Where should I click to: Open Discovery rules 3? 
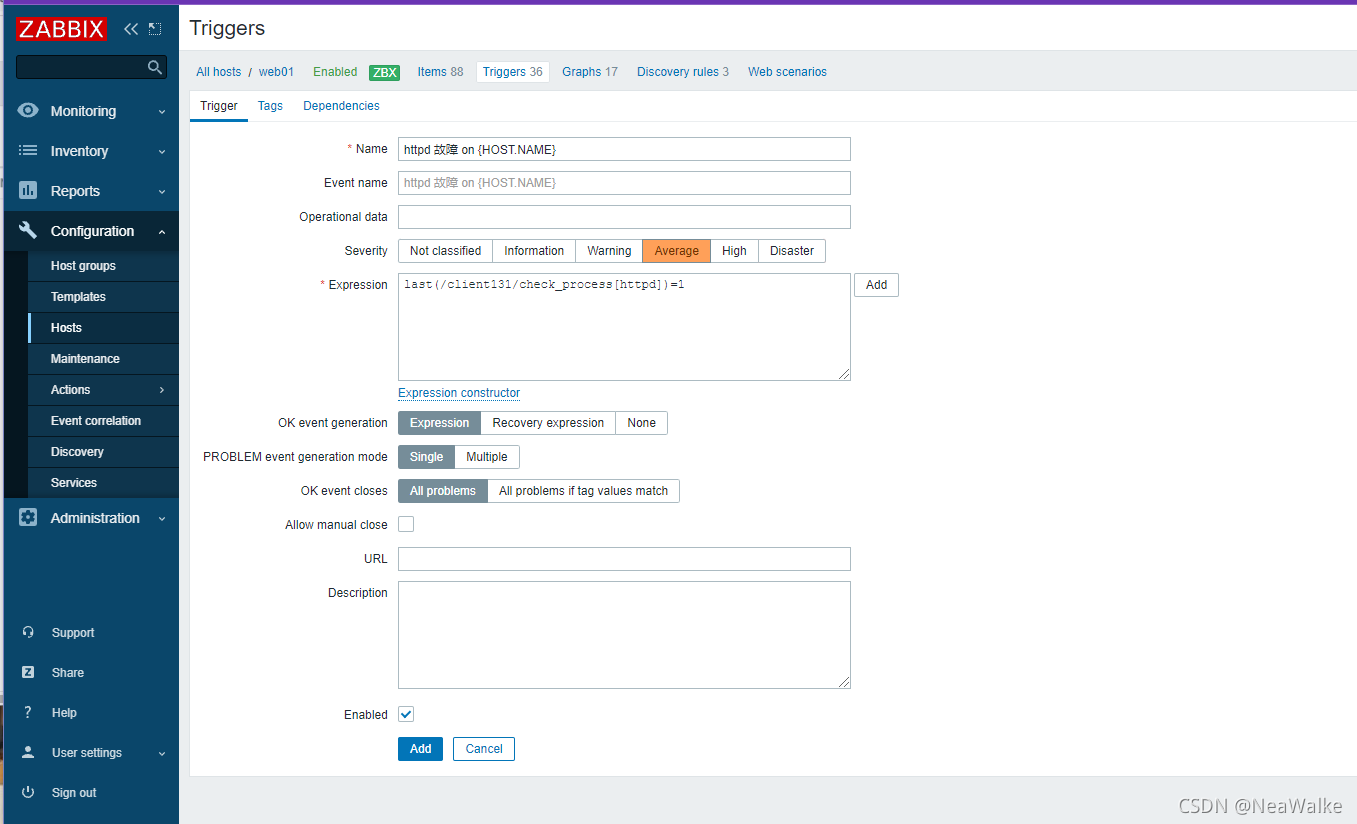(683, 72)
